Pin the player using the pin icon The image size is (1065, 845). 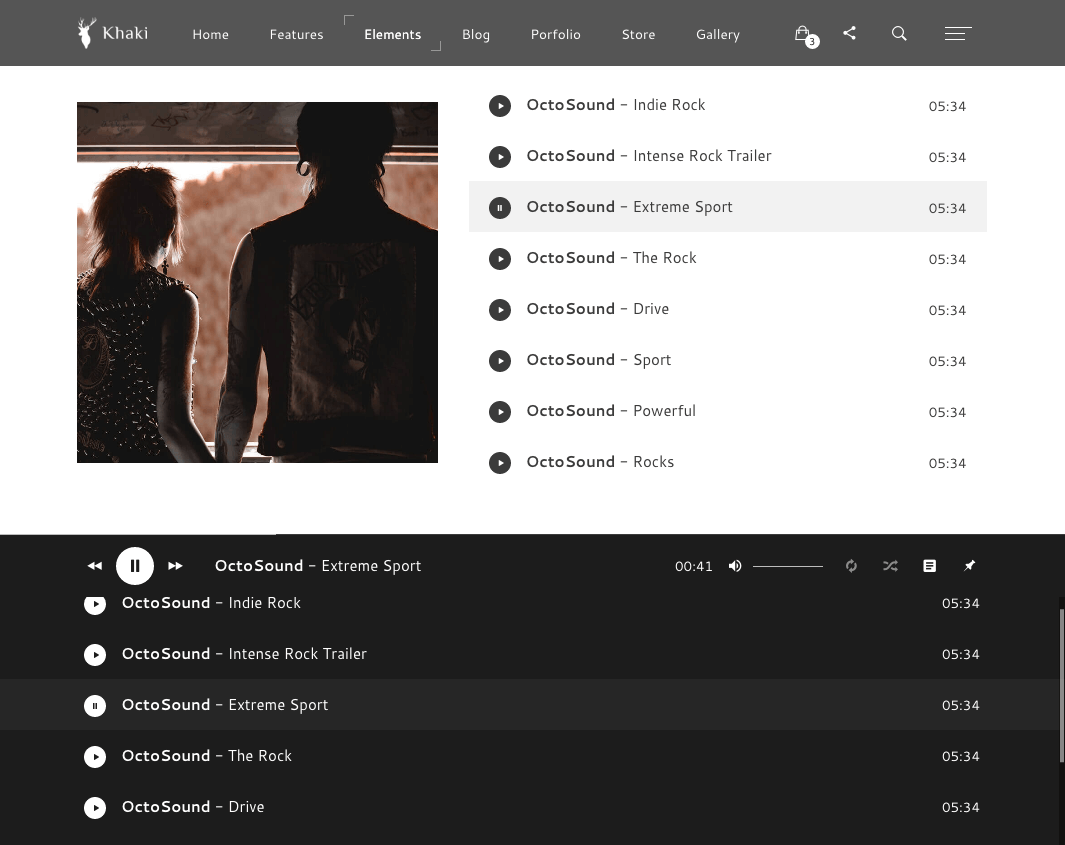pyautogui.click(x=969, y=566)
